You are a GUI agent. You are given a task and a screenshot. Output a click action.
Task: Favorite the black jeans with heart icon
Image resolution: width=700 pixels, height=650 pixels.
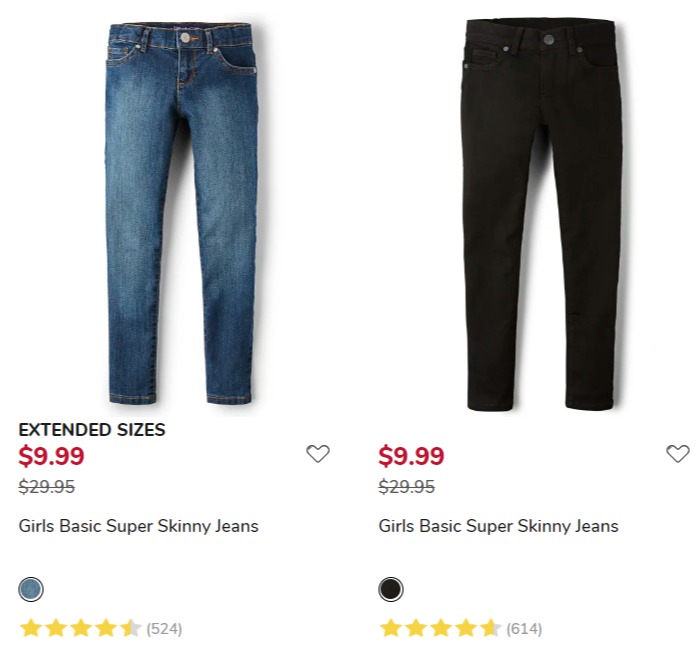pyautogui.click(x=678, y=454)
